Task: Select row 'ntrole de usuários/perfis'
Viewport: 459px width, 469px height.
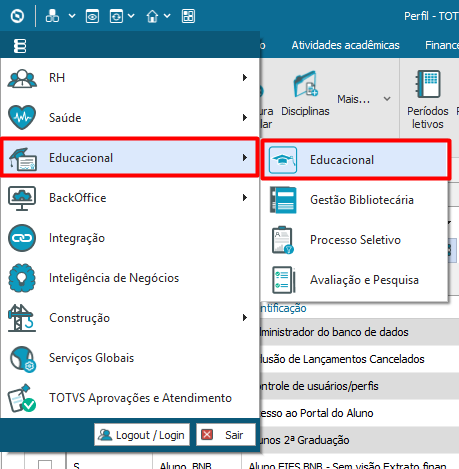Action: click(359, 386)
